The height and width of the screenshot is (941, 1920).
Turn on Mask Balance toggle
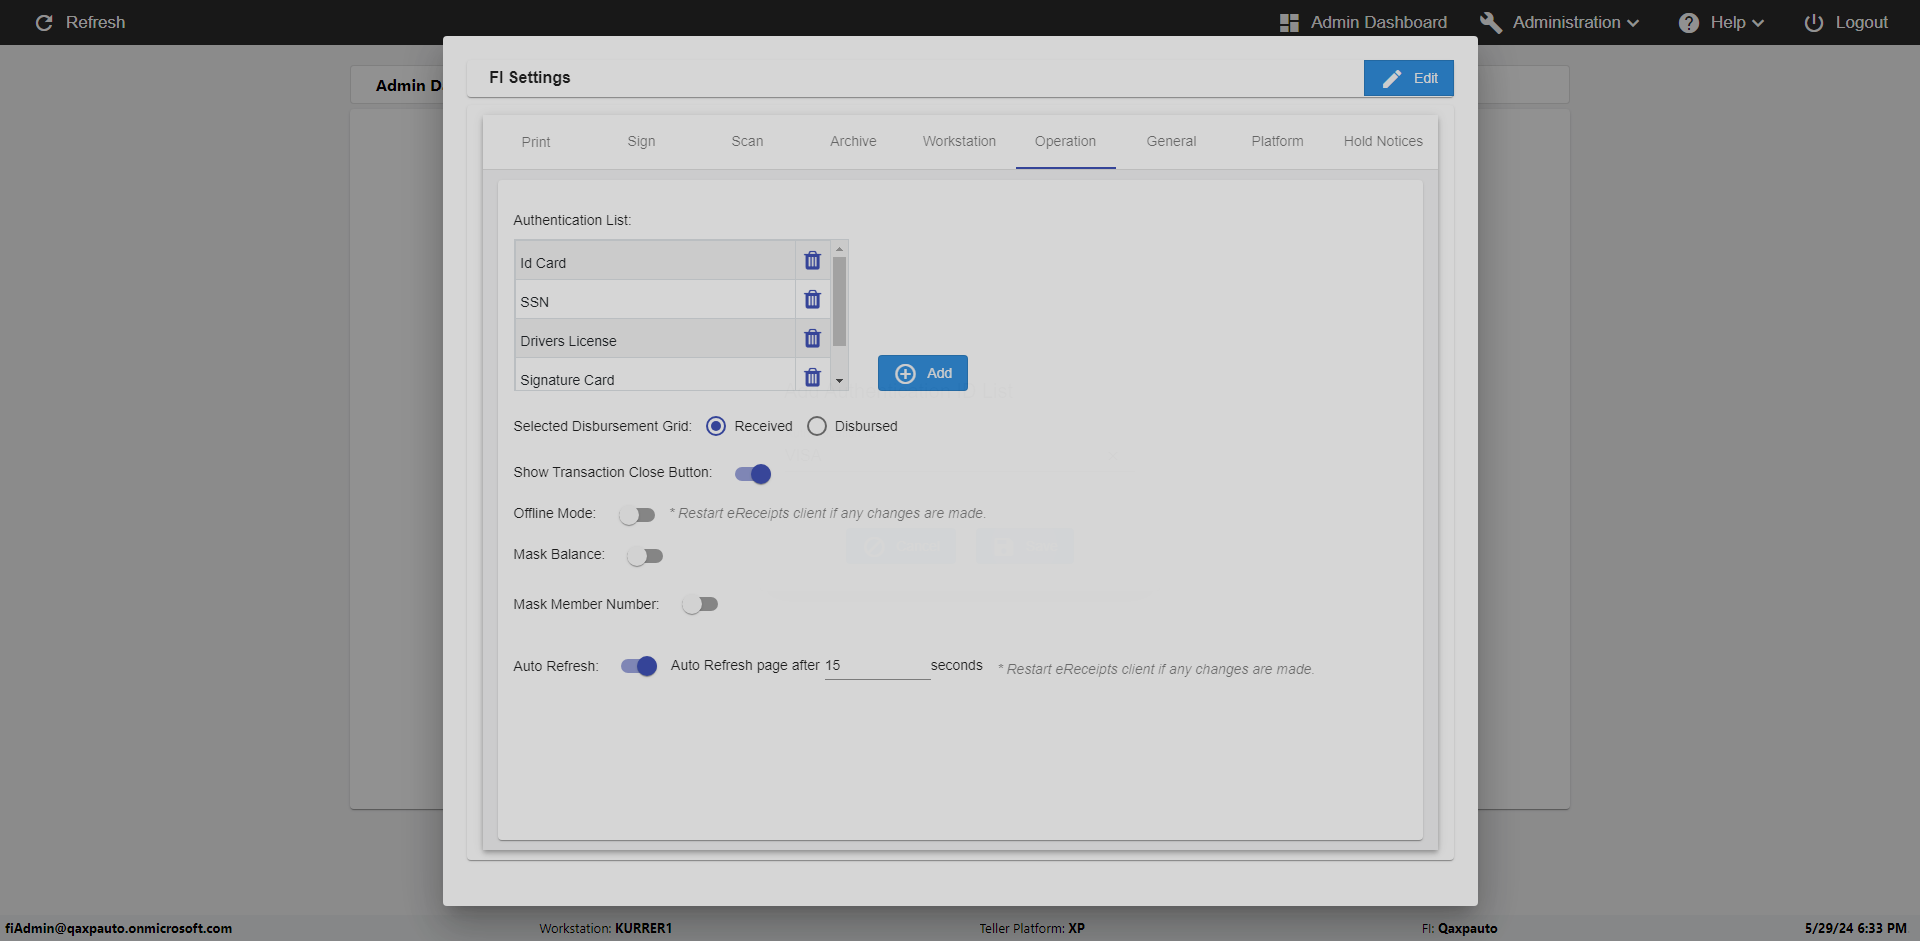[x=645, y=556]
